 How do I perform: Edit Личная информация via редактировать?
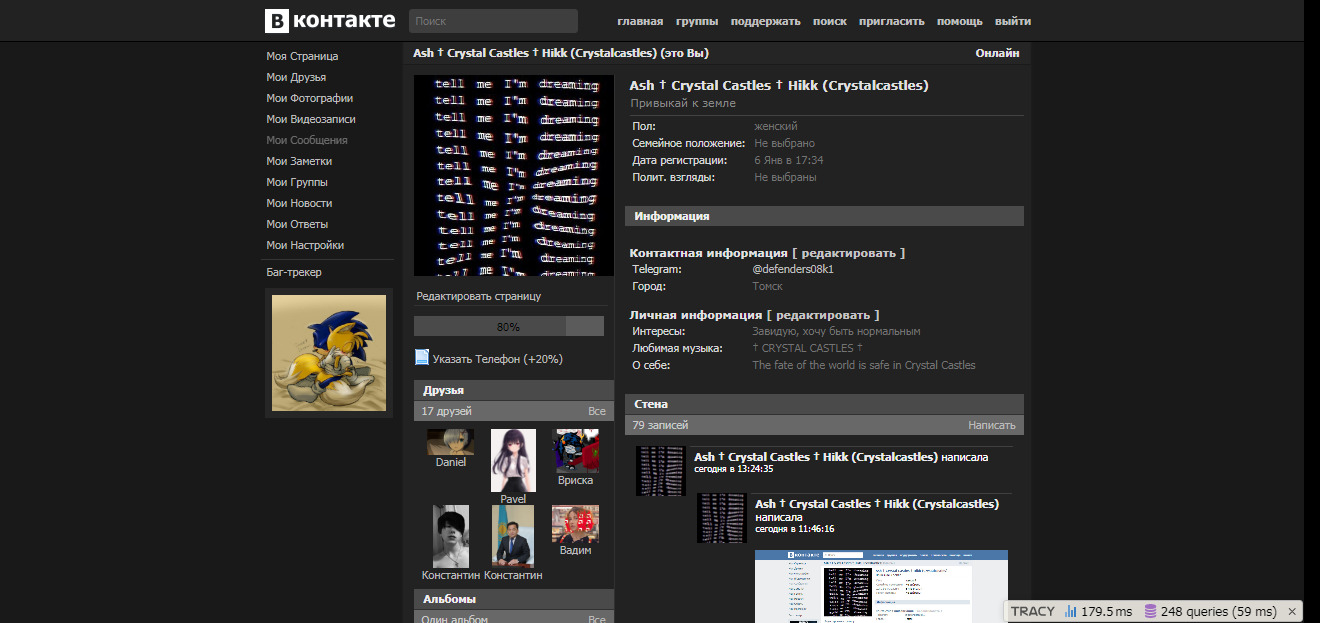click(x=823, y=315)
